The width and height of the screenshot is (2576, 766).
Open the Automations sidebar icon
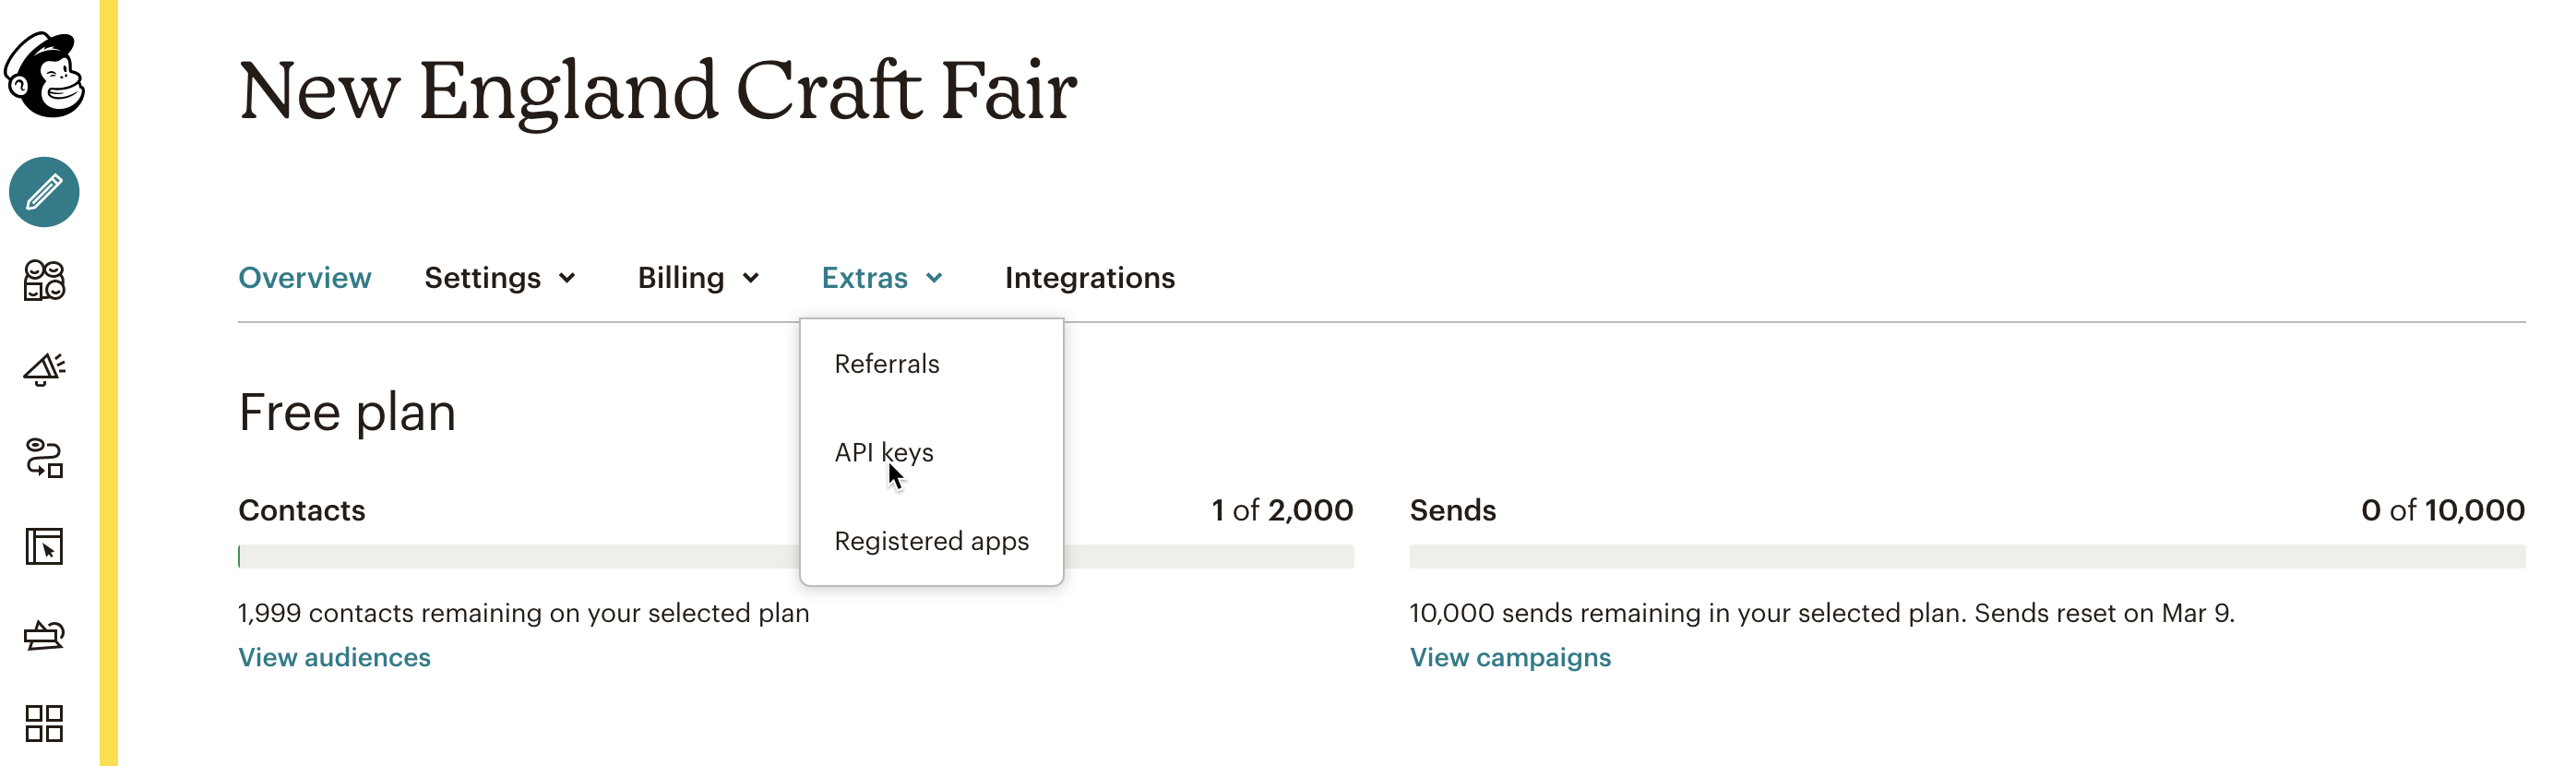point(45,458)
